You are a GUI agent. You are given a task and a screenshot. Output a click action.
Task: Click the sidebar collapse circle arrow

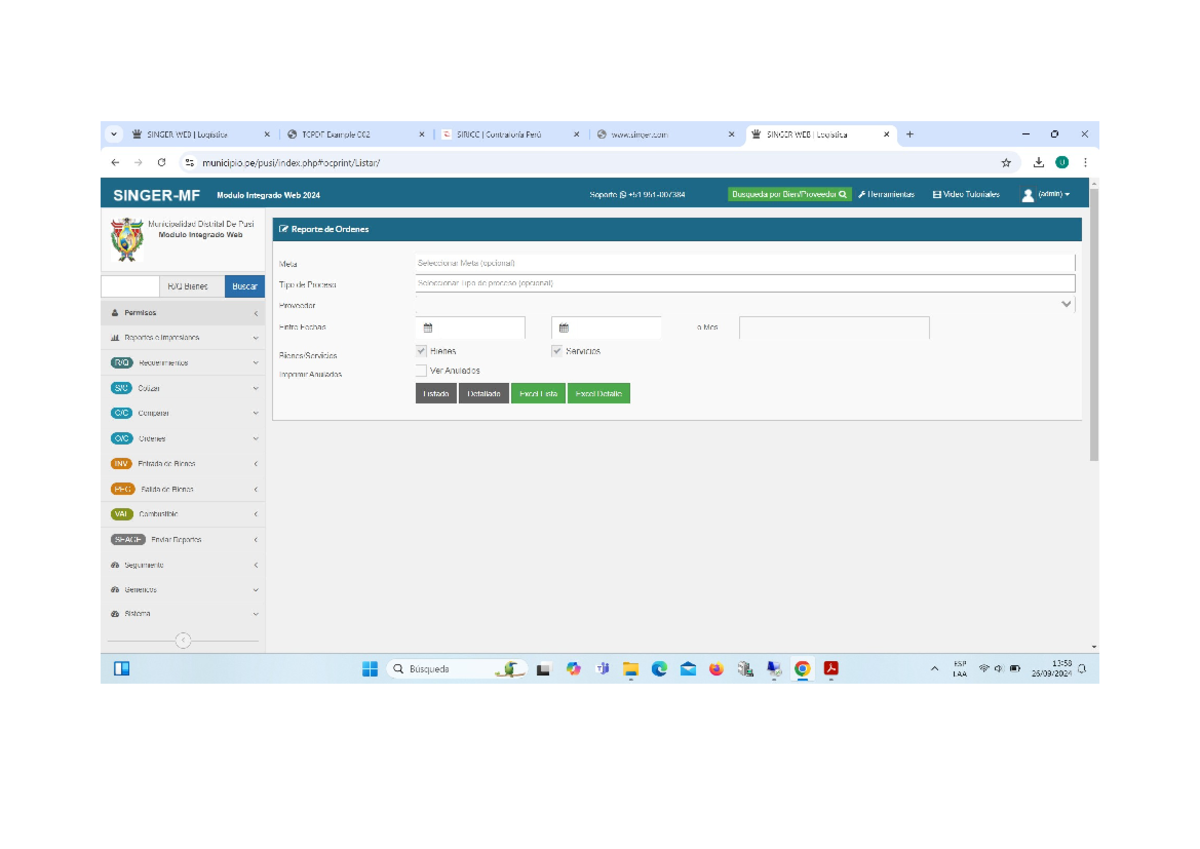pyautogui.click(x=183, y=640)
